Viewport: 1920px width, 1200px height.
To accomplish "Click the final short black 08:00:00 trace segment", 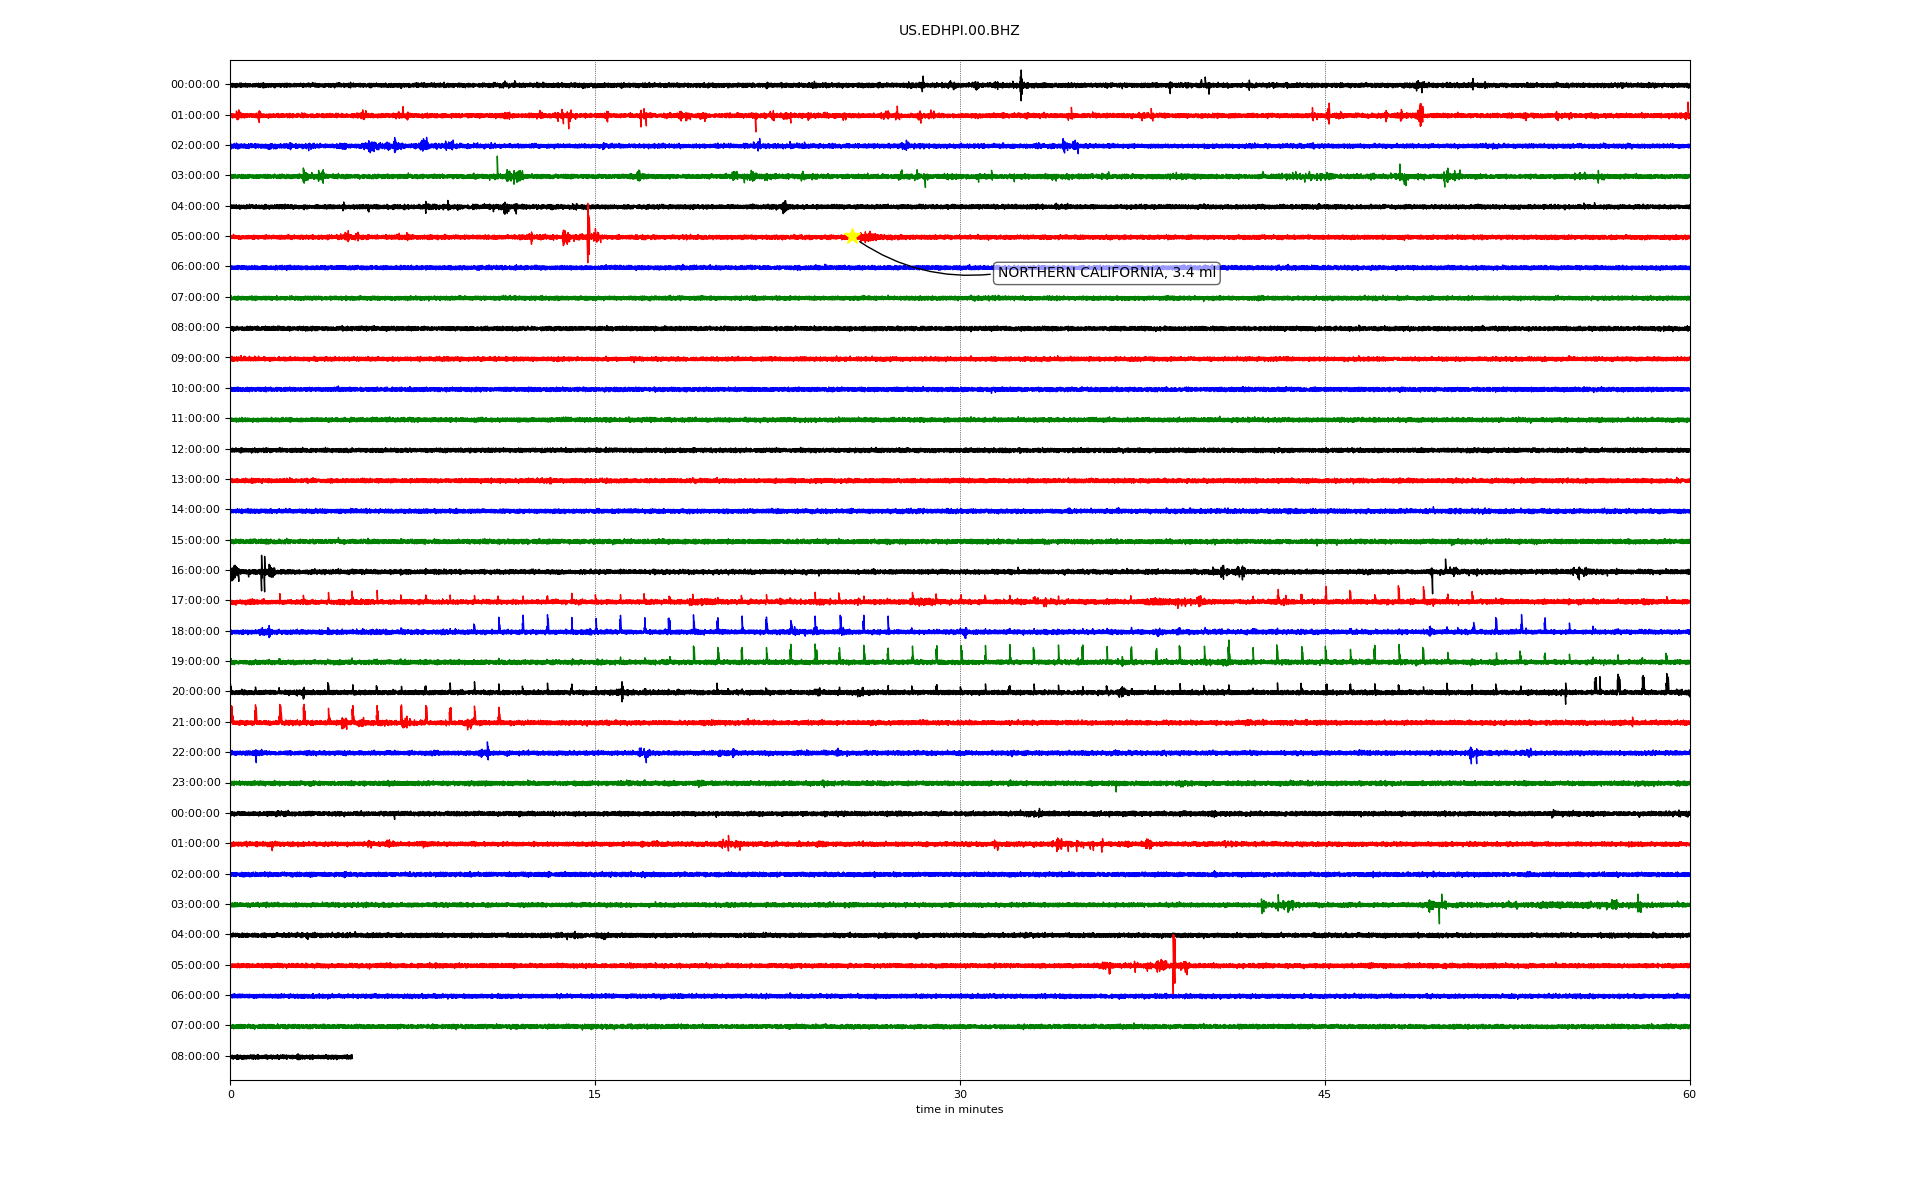I will coord(291,1057).
